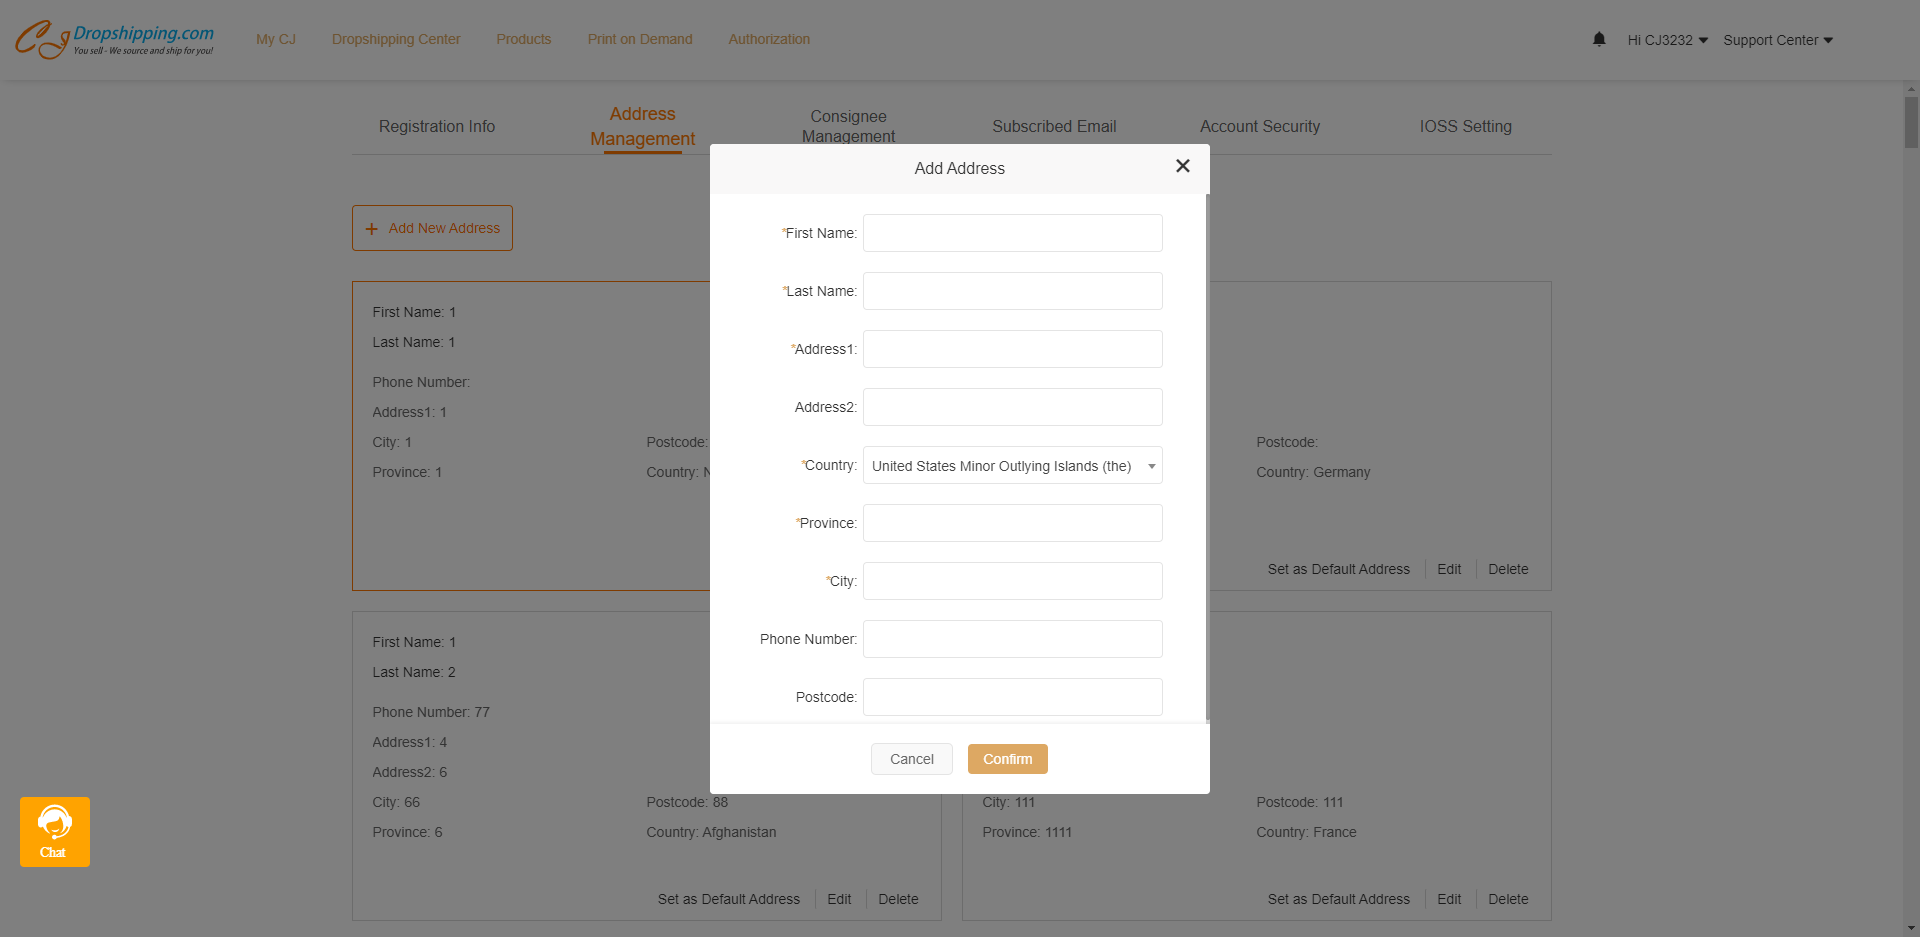
Task: Click the CJDropshipping logo
Action: (x=115, y=38)
